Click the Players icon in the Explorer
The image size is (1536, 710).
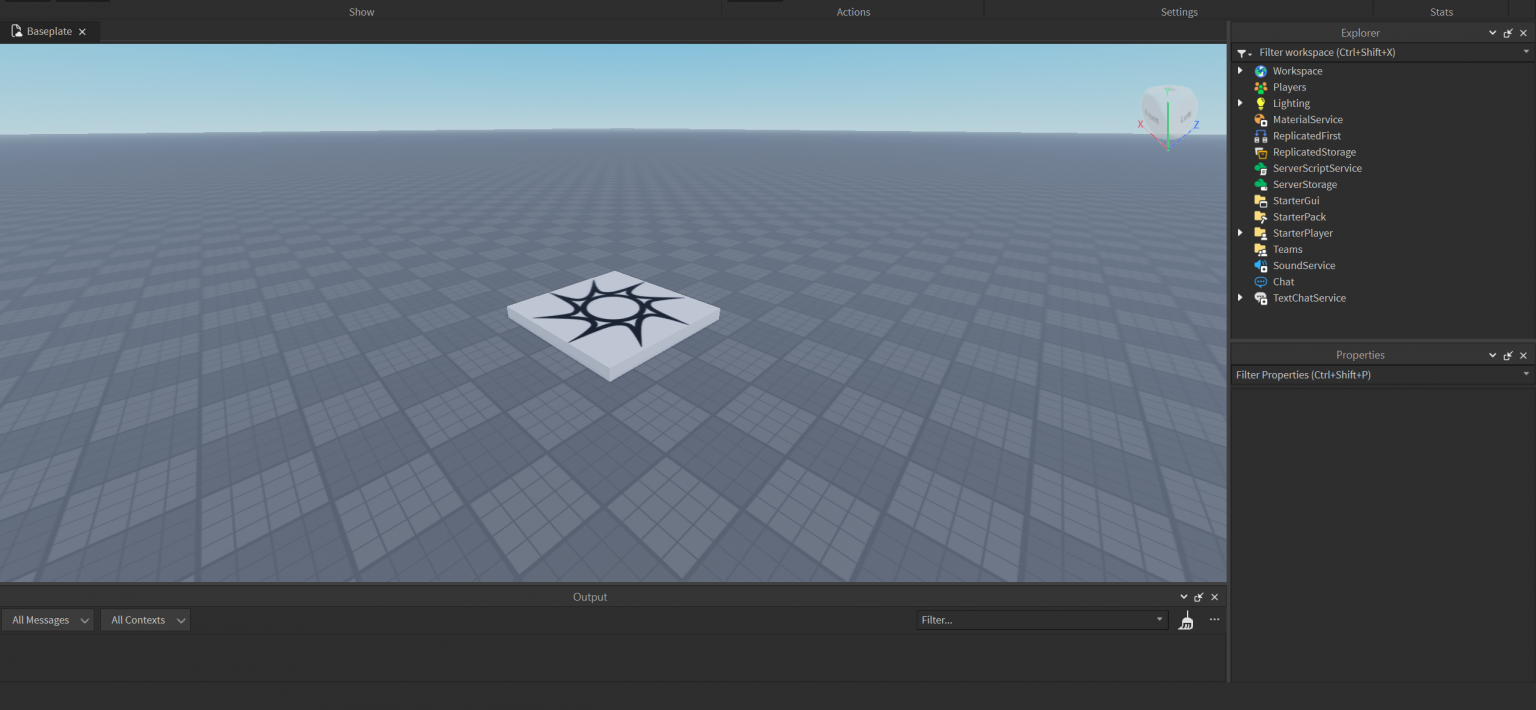1261,86
